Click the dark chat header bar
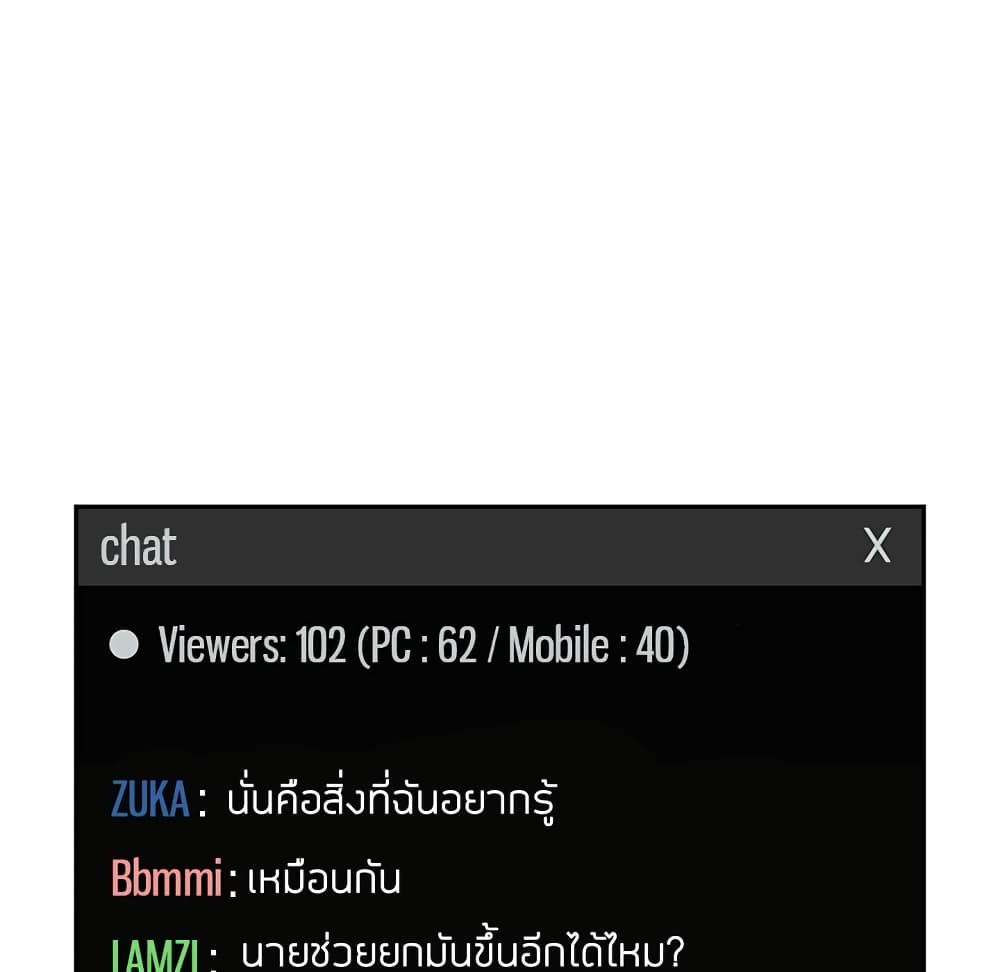The width and height of the screenshot is (1000, 972). [x=500, y=547]
